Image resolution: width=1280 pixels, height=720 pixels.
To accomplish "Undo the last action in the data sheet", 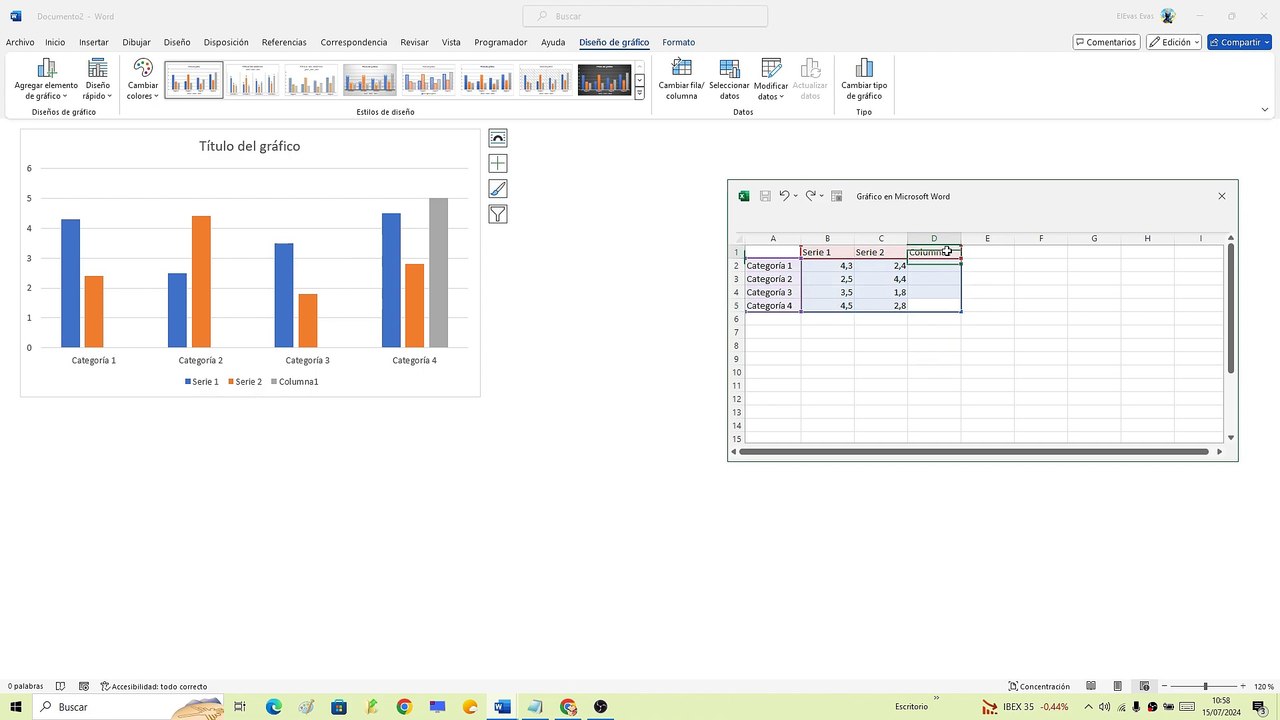I will pos(784,196).
